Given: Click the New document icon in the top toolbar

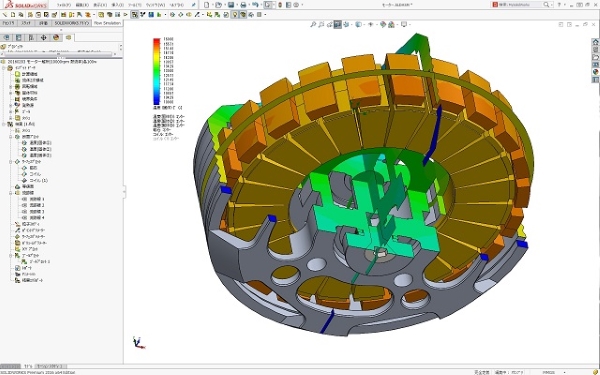Looking at the screenshot, I should [207, 5].
